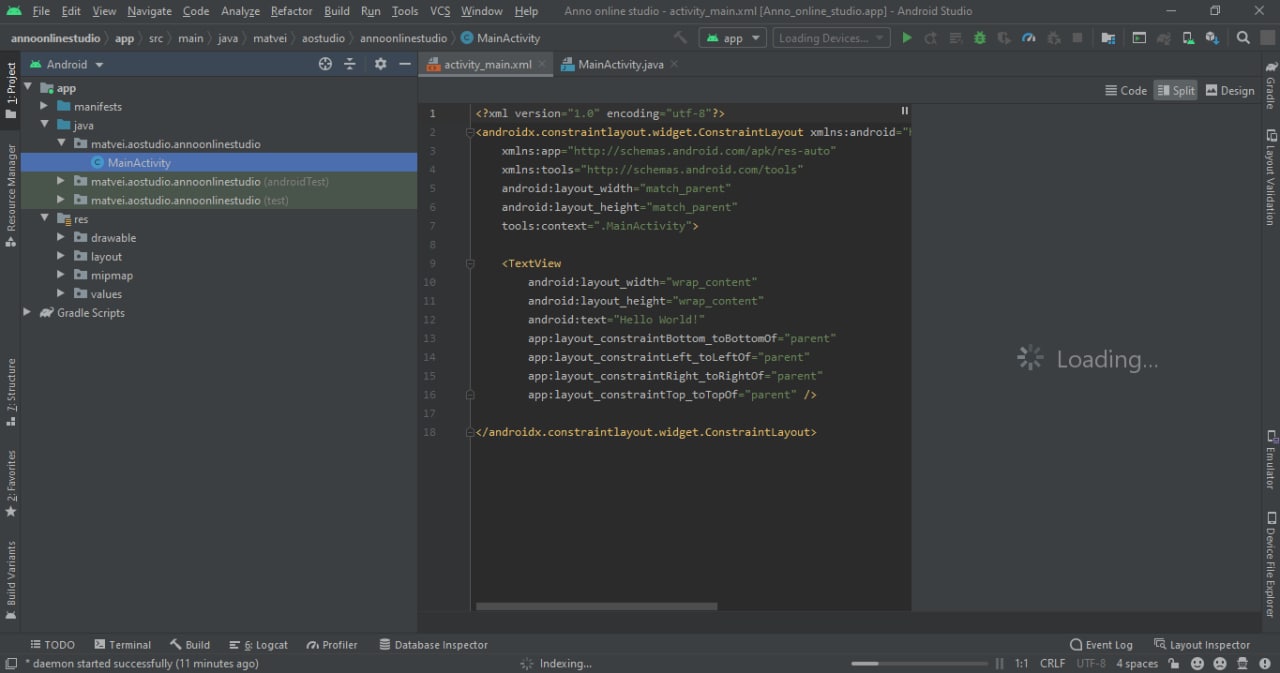The height and width of the screenshot is (673, 1280).
Task: Open the app run configuration dropdown
Action: (733, 38)
